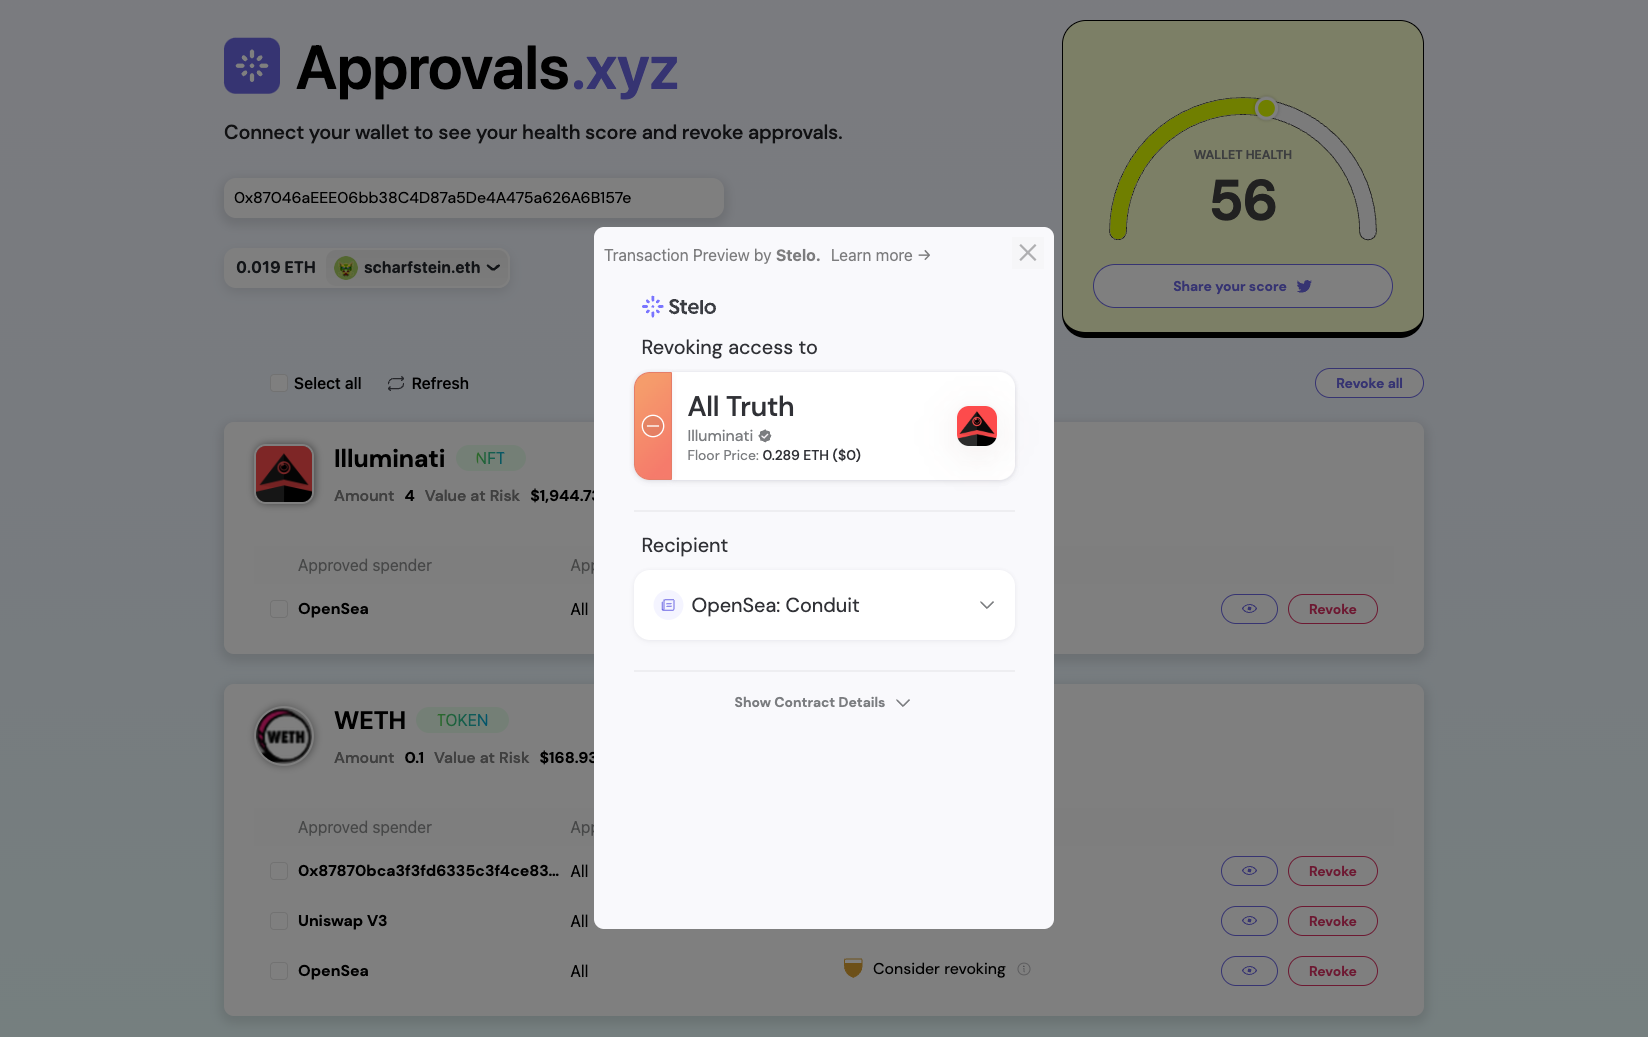
Task: Click the TOKEN tag beside WETH
Action: 462,720
